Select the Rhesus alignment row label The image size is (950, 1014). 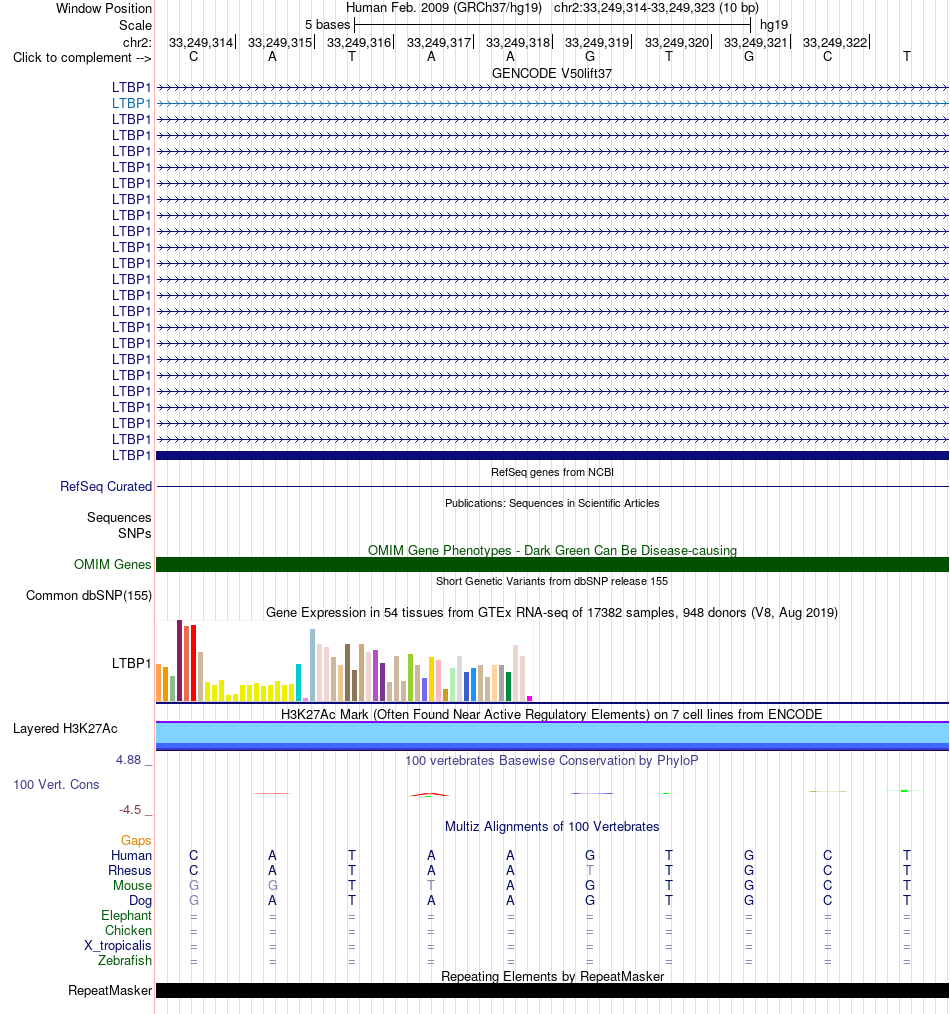coord(130,870)
